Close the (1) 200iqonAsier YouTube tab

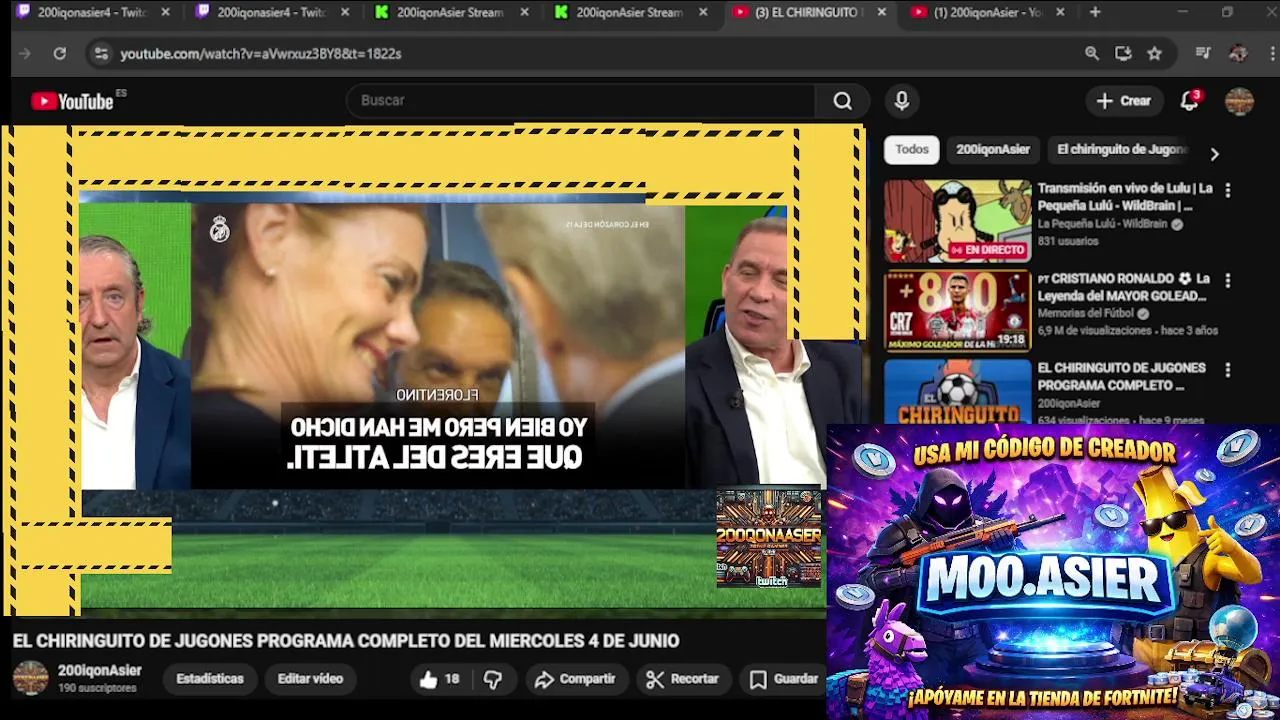click(x=1060, y=12)
